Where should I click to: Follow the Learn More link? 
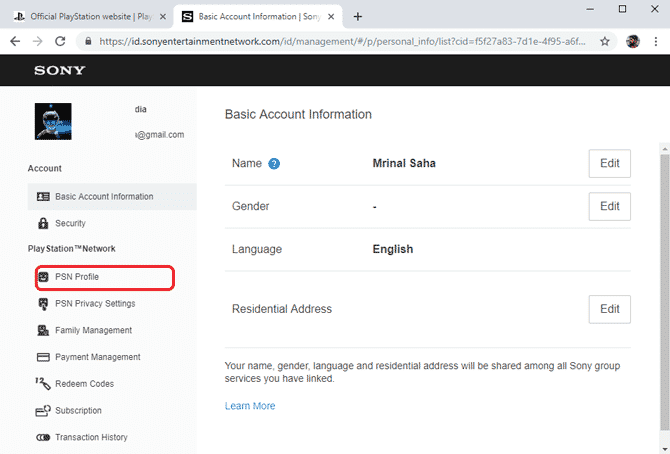[250, 406]
